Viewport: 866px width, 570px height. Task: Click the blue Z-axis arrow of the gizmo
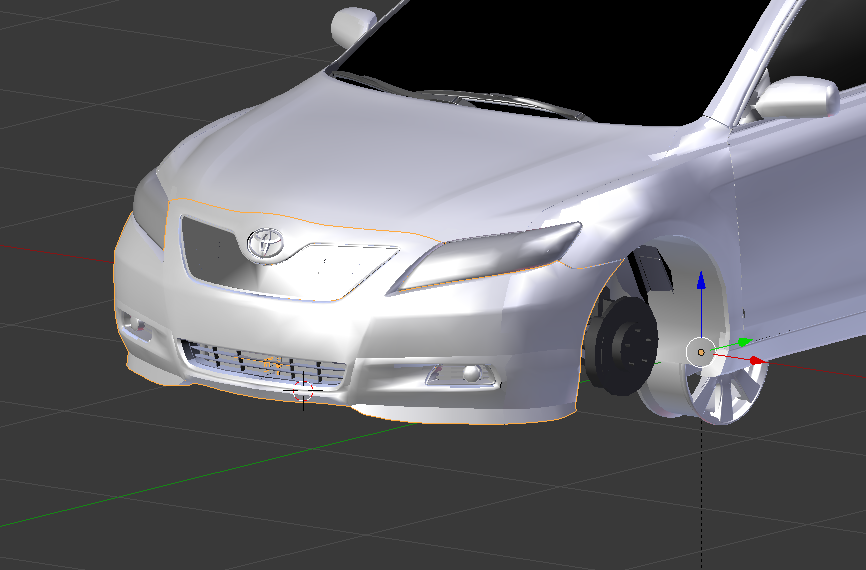point(701,280)
